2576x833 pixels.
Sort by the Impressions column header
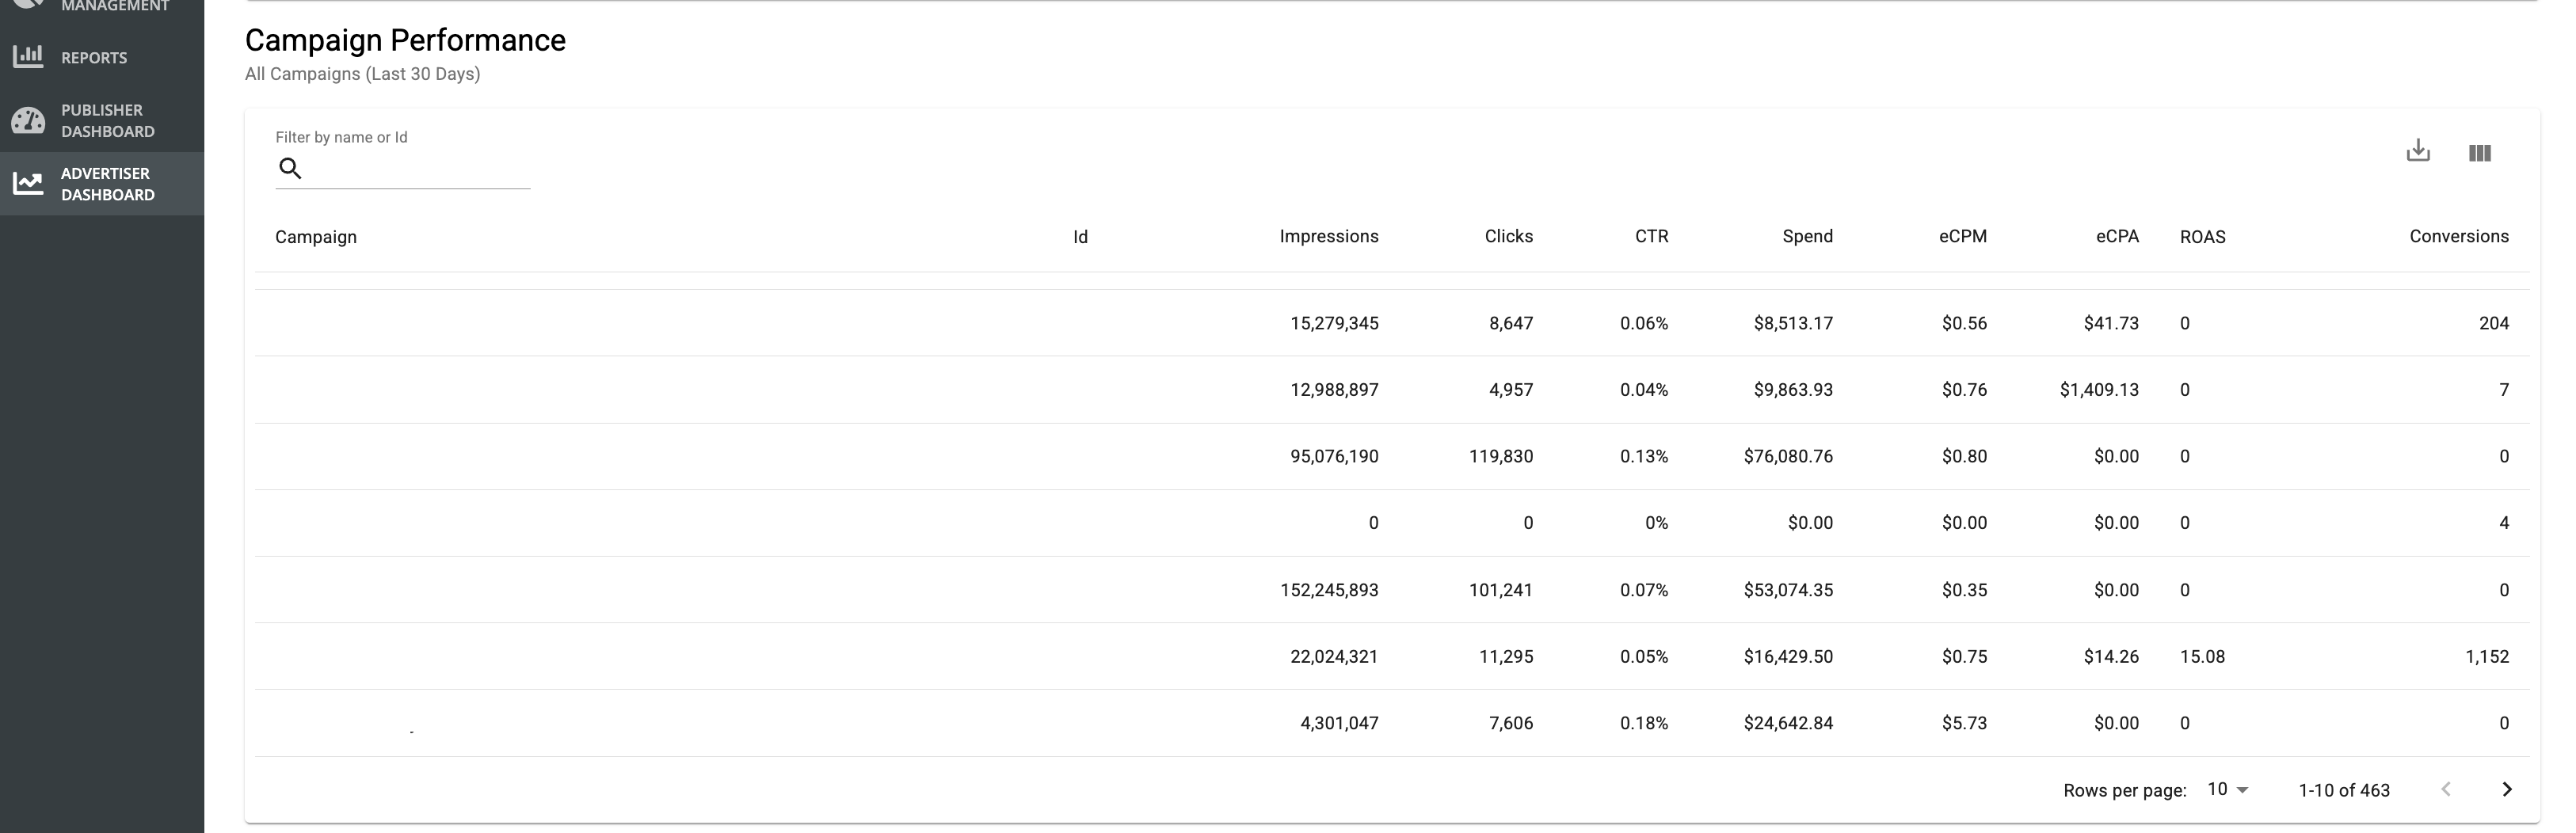coord(1329,236)
